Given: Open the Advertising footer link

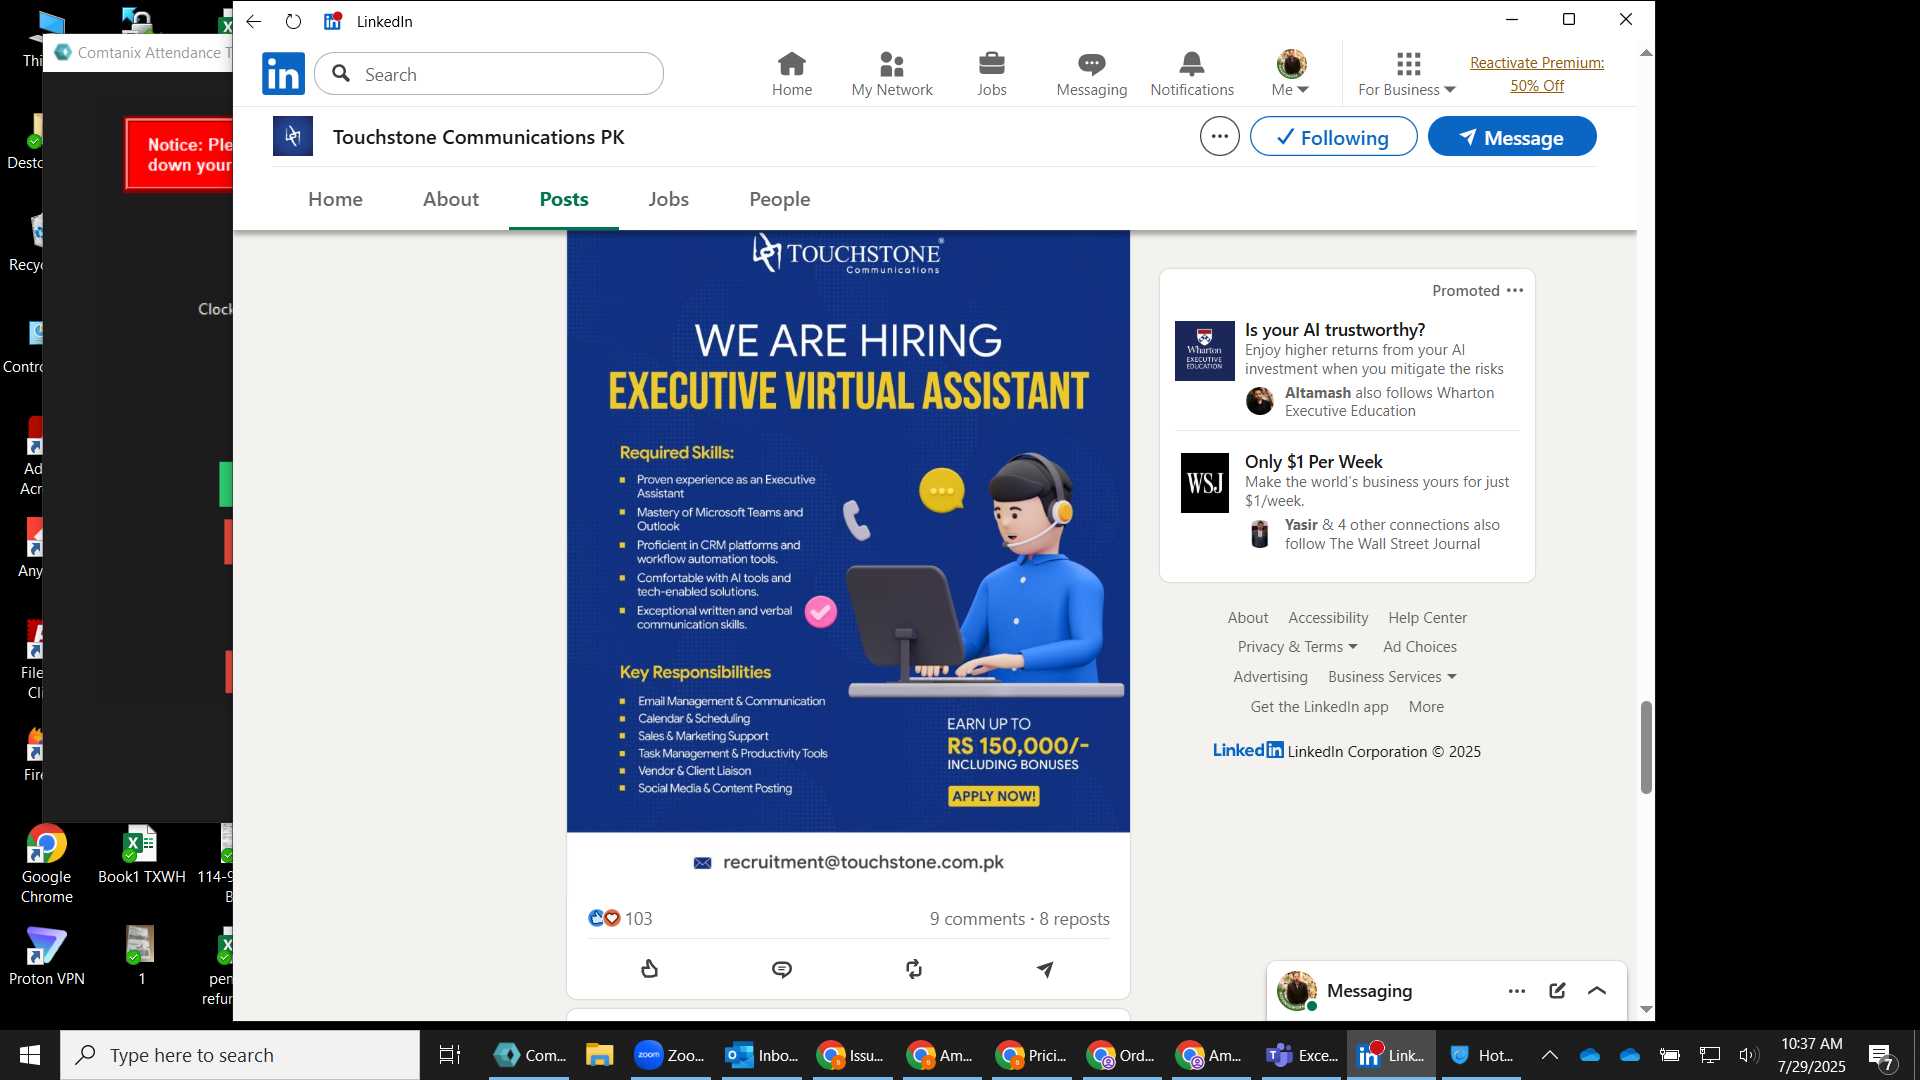Looking at the screenshot, I should tap(1270, 677).
